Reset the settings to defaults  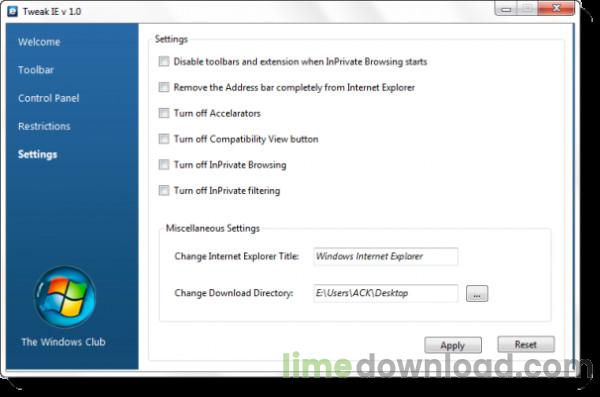pos(526,344)
